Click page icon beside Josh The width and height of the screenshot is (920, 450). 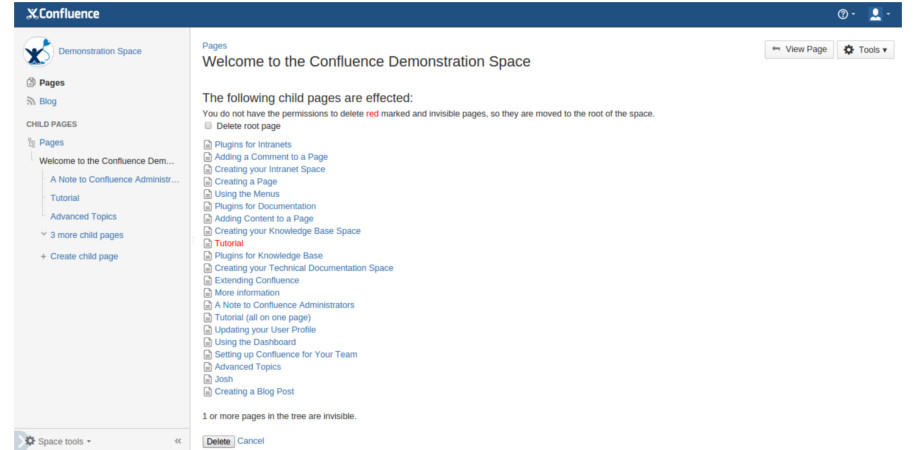click(207, 379)
